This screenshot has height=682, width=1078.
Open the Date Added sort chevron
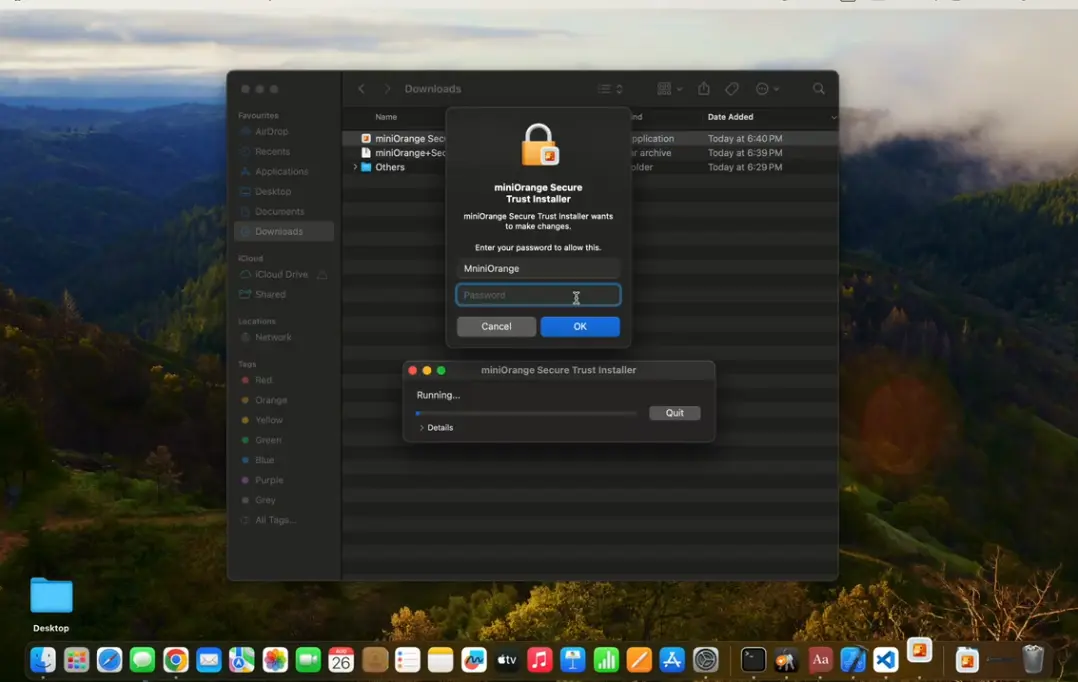pos(833,117)
